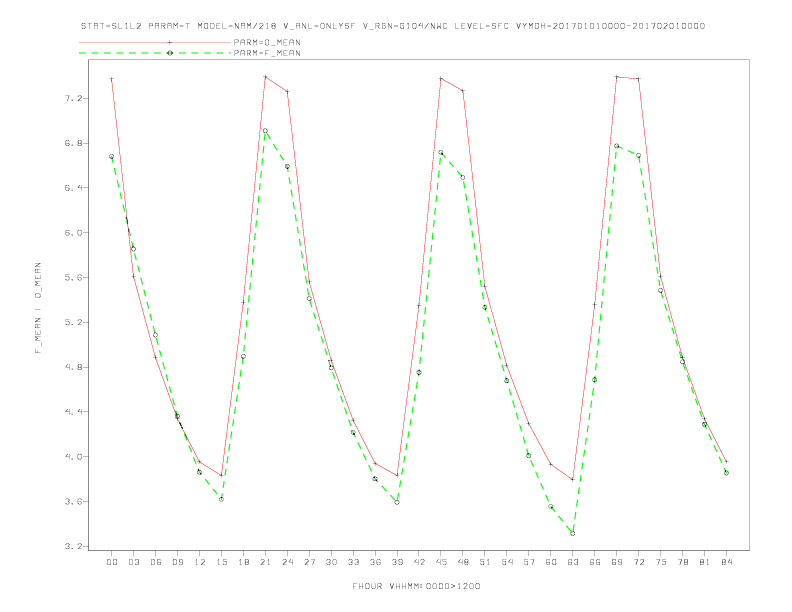This screenshot has width=792, height=612.
Task: Click the 6.8 y-axis tick label
Action: pos(73,143)
